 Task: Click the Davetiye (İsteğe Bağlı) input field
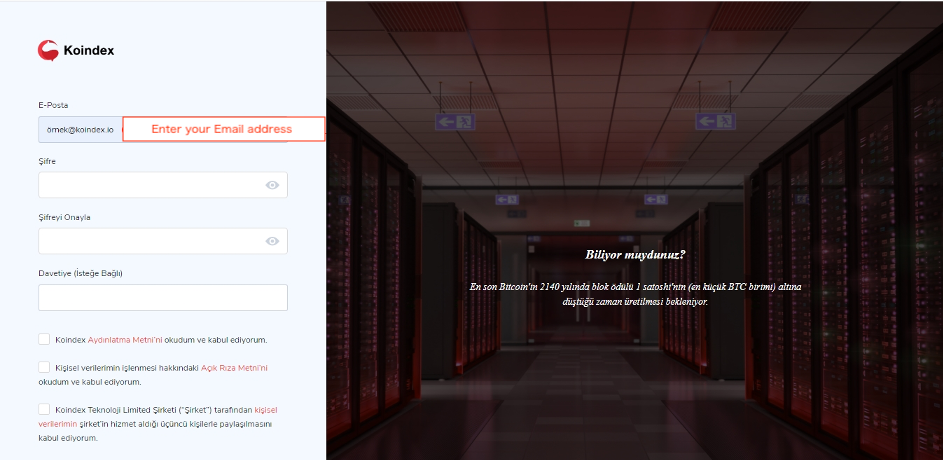click(162, 297)
